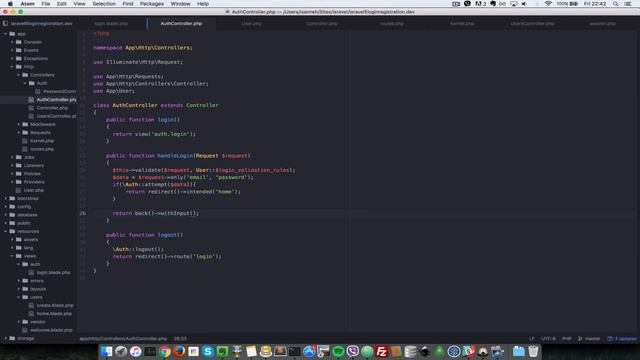The height and width of the screenshot is (360, 640).
Task: Click the UTF-8 encoding selector
Action: point(548,339)
